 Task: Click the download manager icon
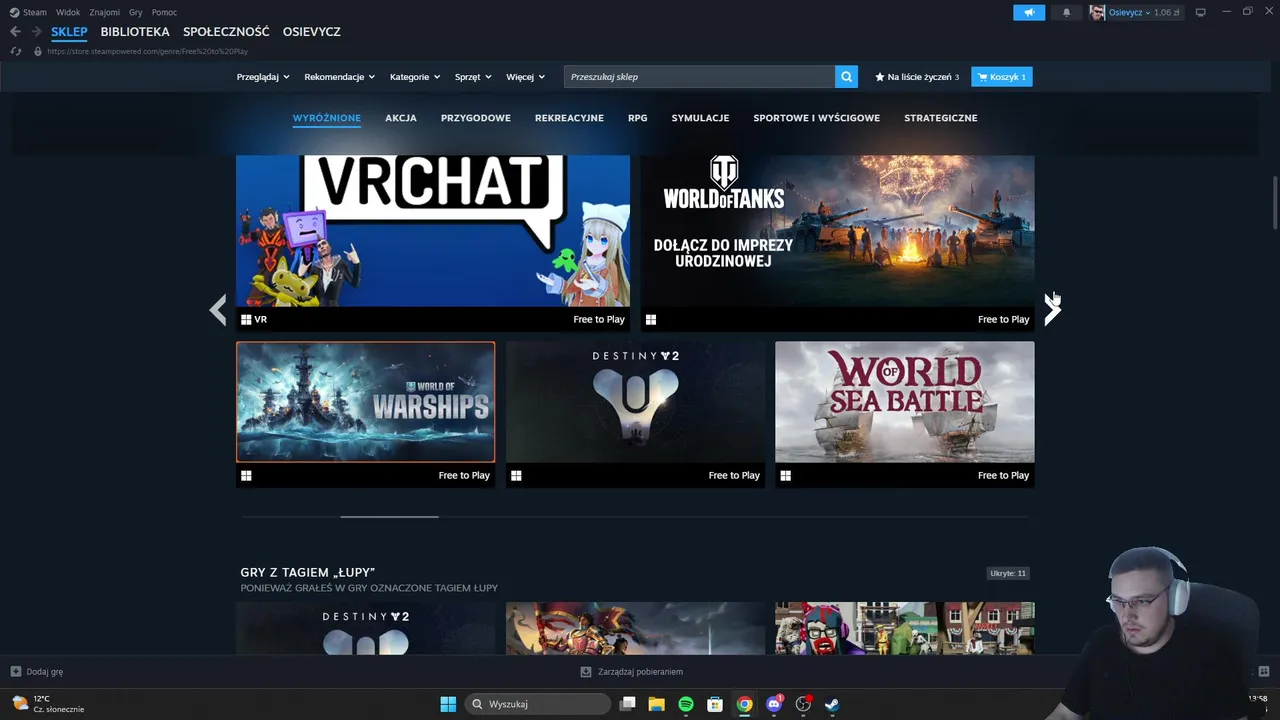pyautogui.click(x=586, y=672)
